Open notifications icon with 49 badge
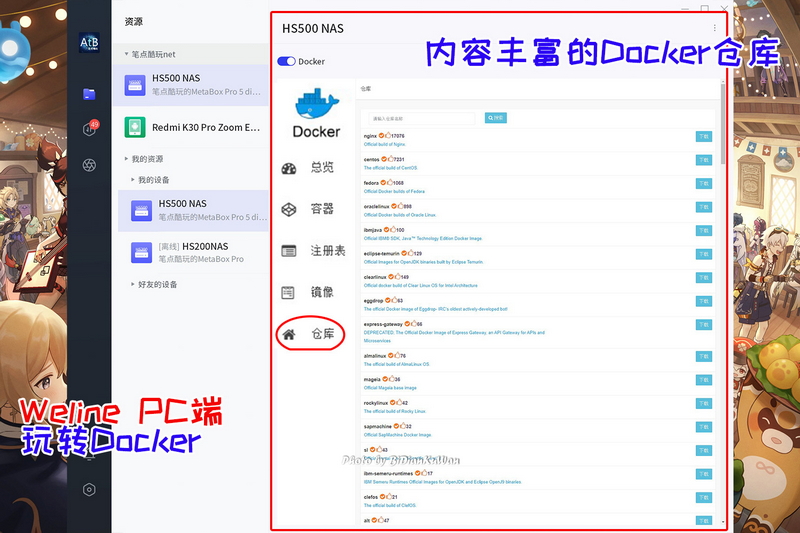 click(x=90, y=128)
